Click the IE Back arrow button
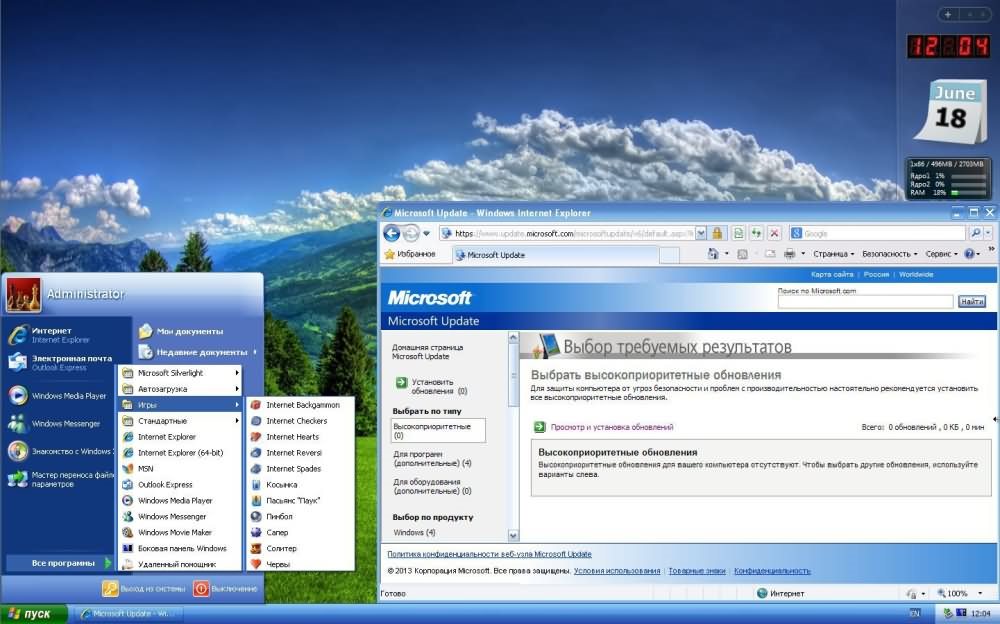The width and height of the screenshot is (1000, 624). 391,233
